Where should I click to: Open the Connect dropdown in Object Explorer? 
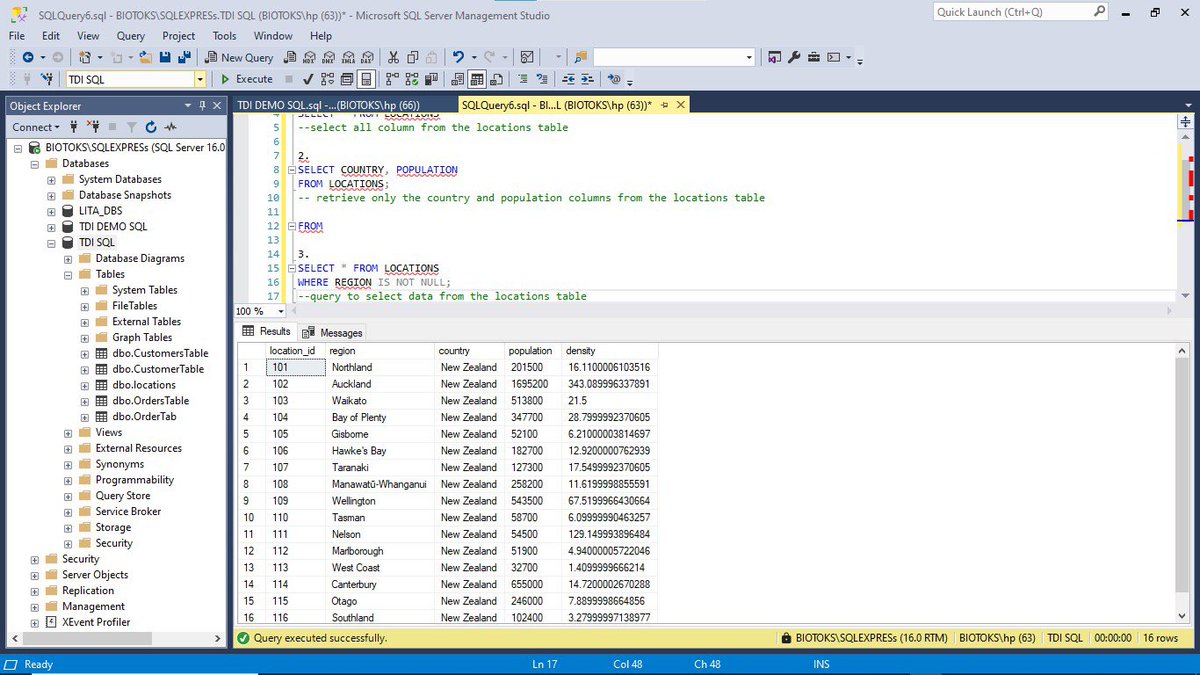(35, 127)
